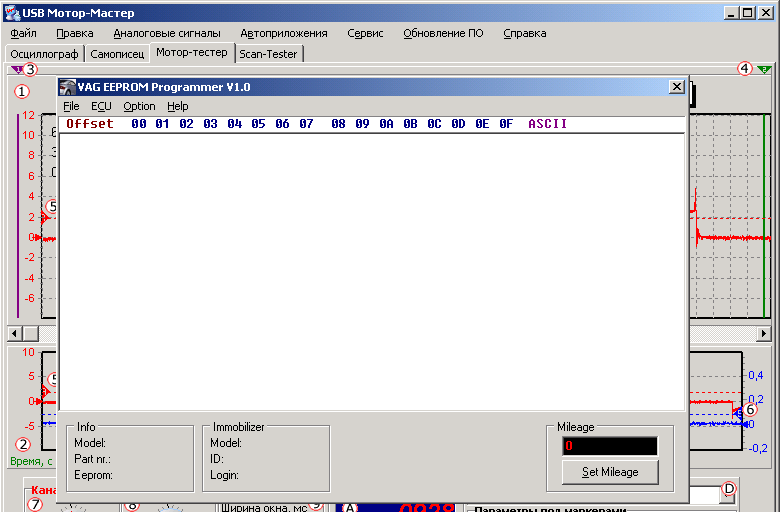Click the green marker 2 triangle icon
Screen dimensions: 782x512
[764, 69]
